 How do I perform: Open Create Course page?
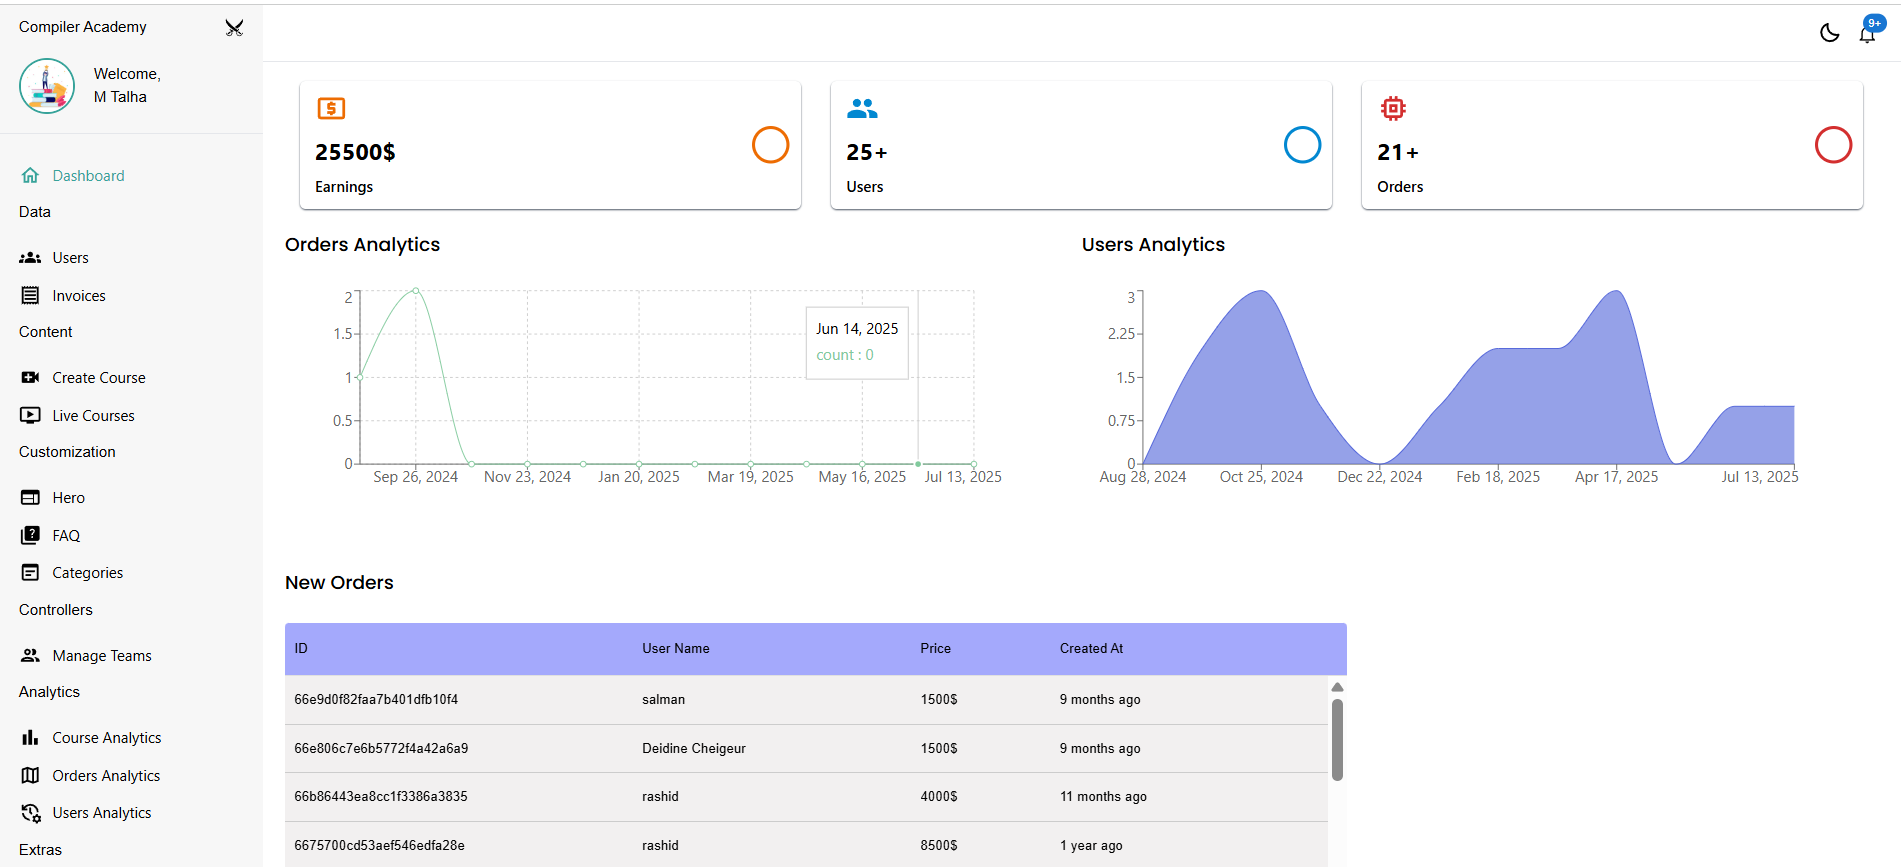coord(99,378)
